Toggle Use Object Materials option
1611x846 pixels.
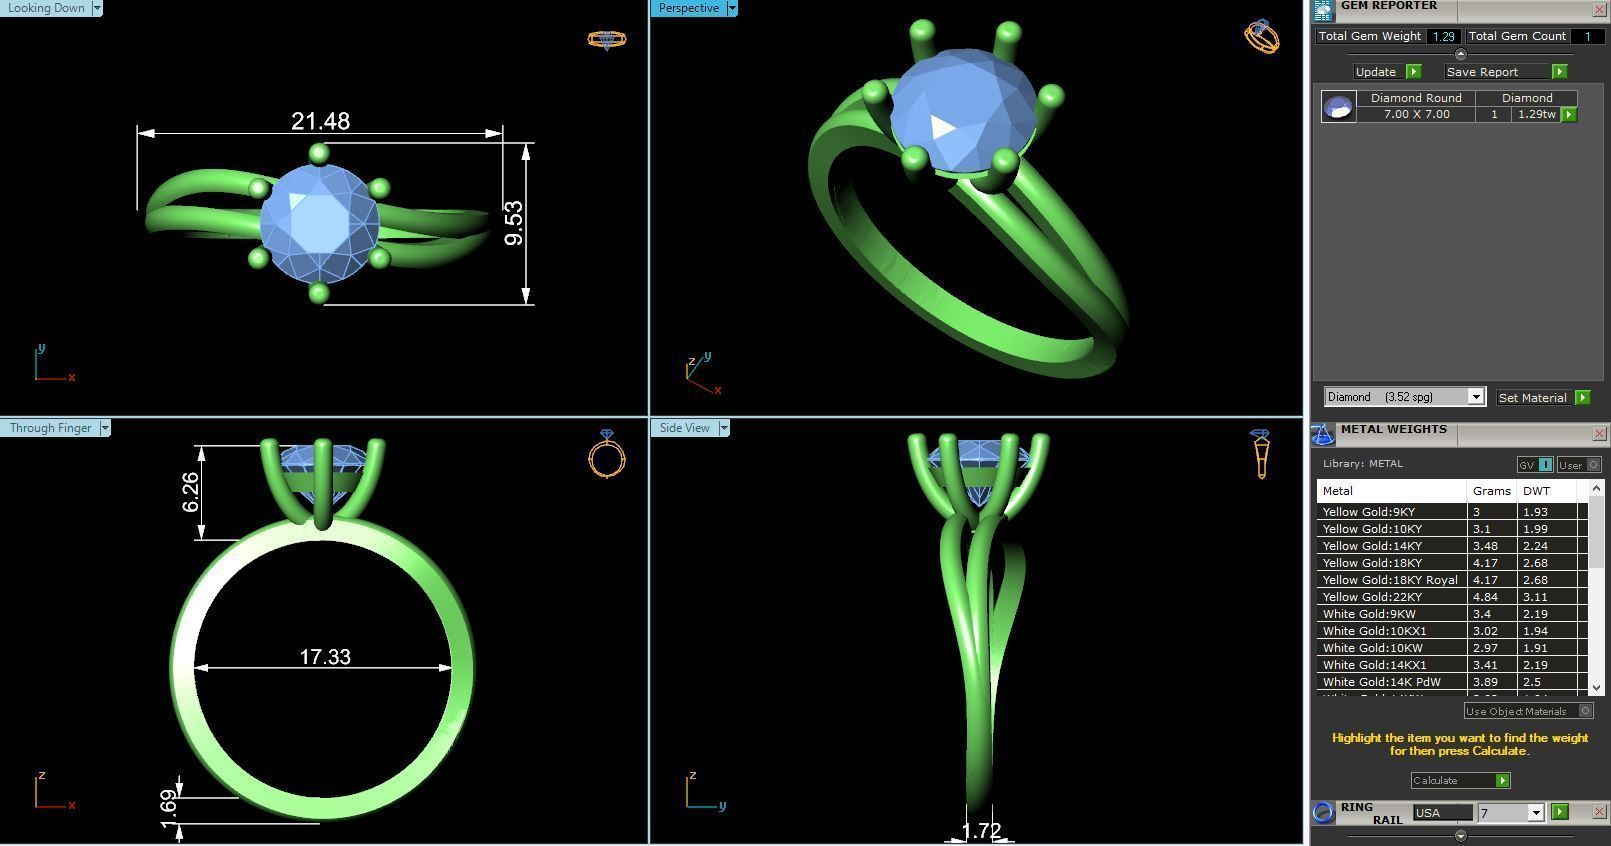click(1528, 711)
